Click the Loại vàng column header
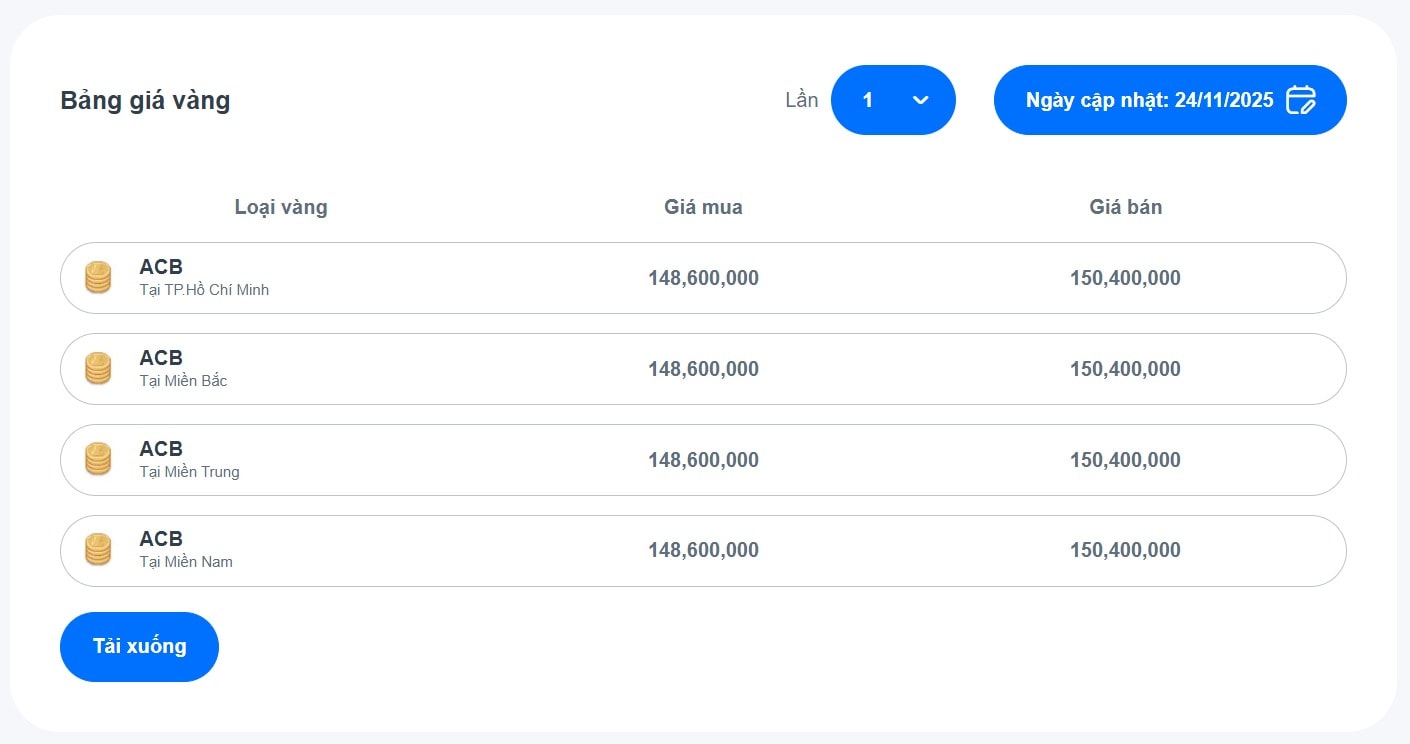The image size is (1410, 744). tap(281, 207)
